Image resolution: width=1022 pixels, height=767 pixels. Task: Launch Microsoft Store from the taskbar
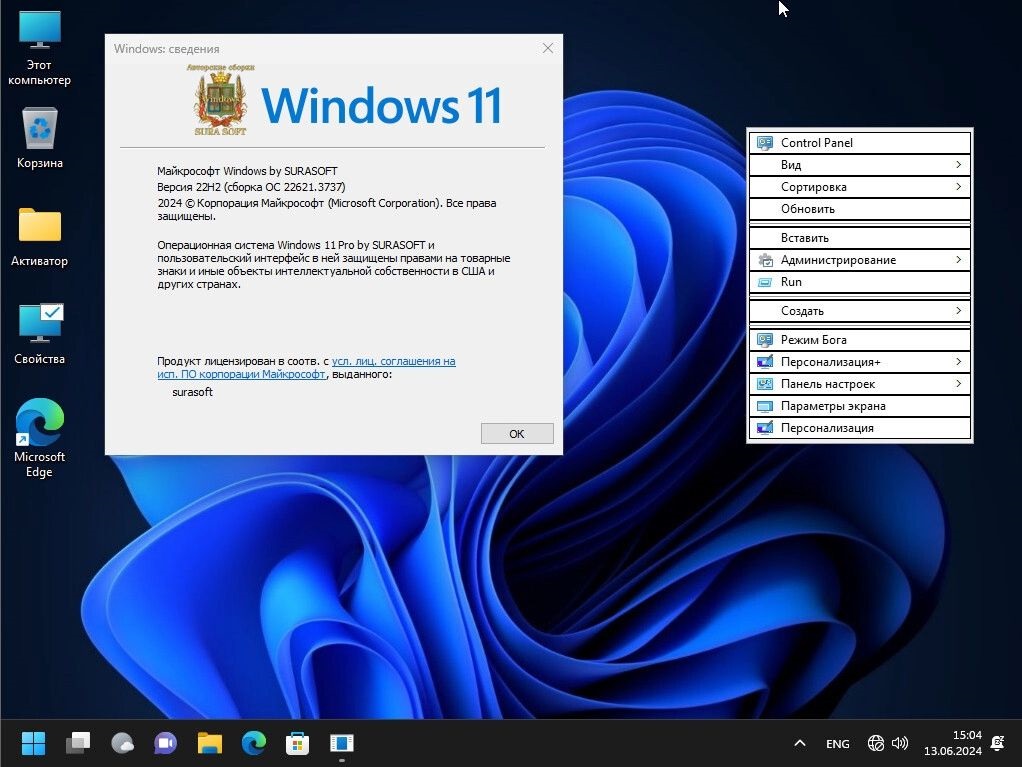coord(297,743)
